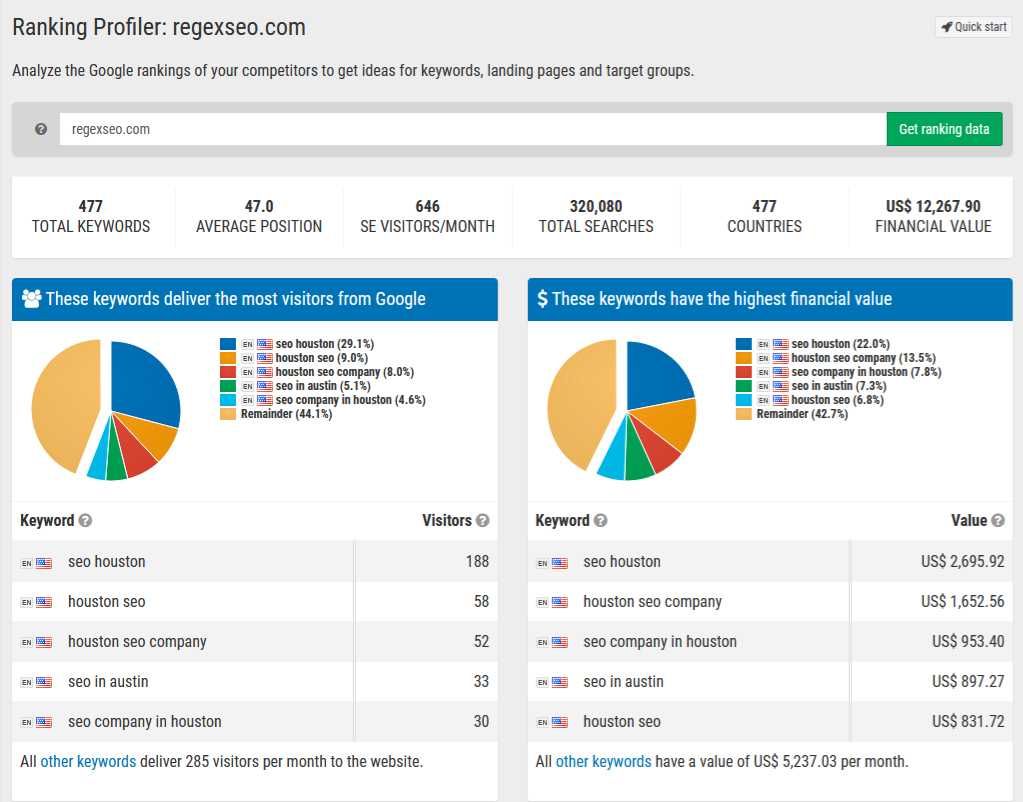
Task: Click the EN badge beside 'seo company in houston' in visitors table
Action: tap(27, 722)
